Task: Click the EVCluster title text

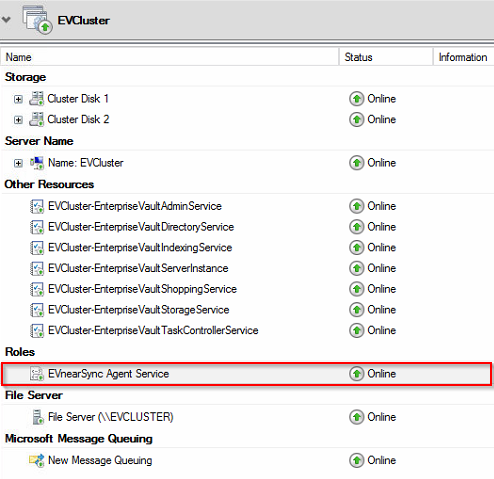Action: (83, 20)
